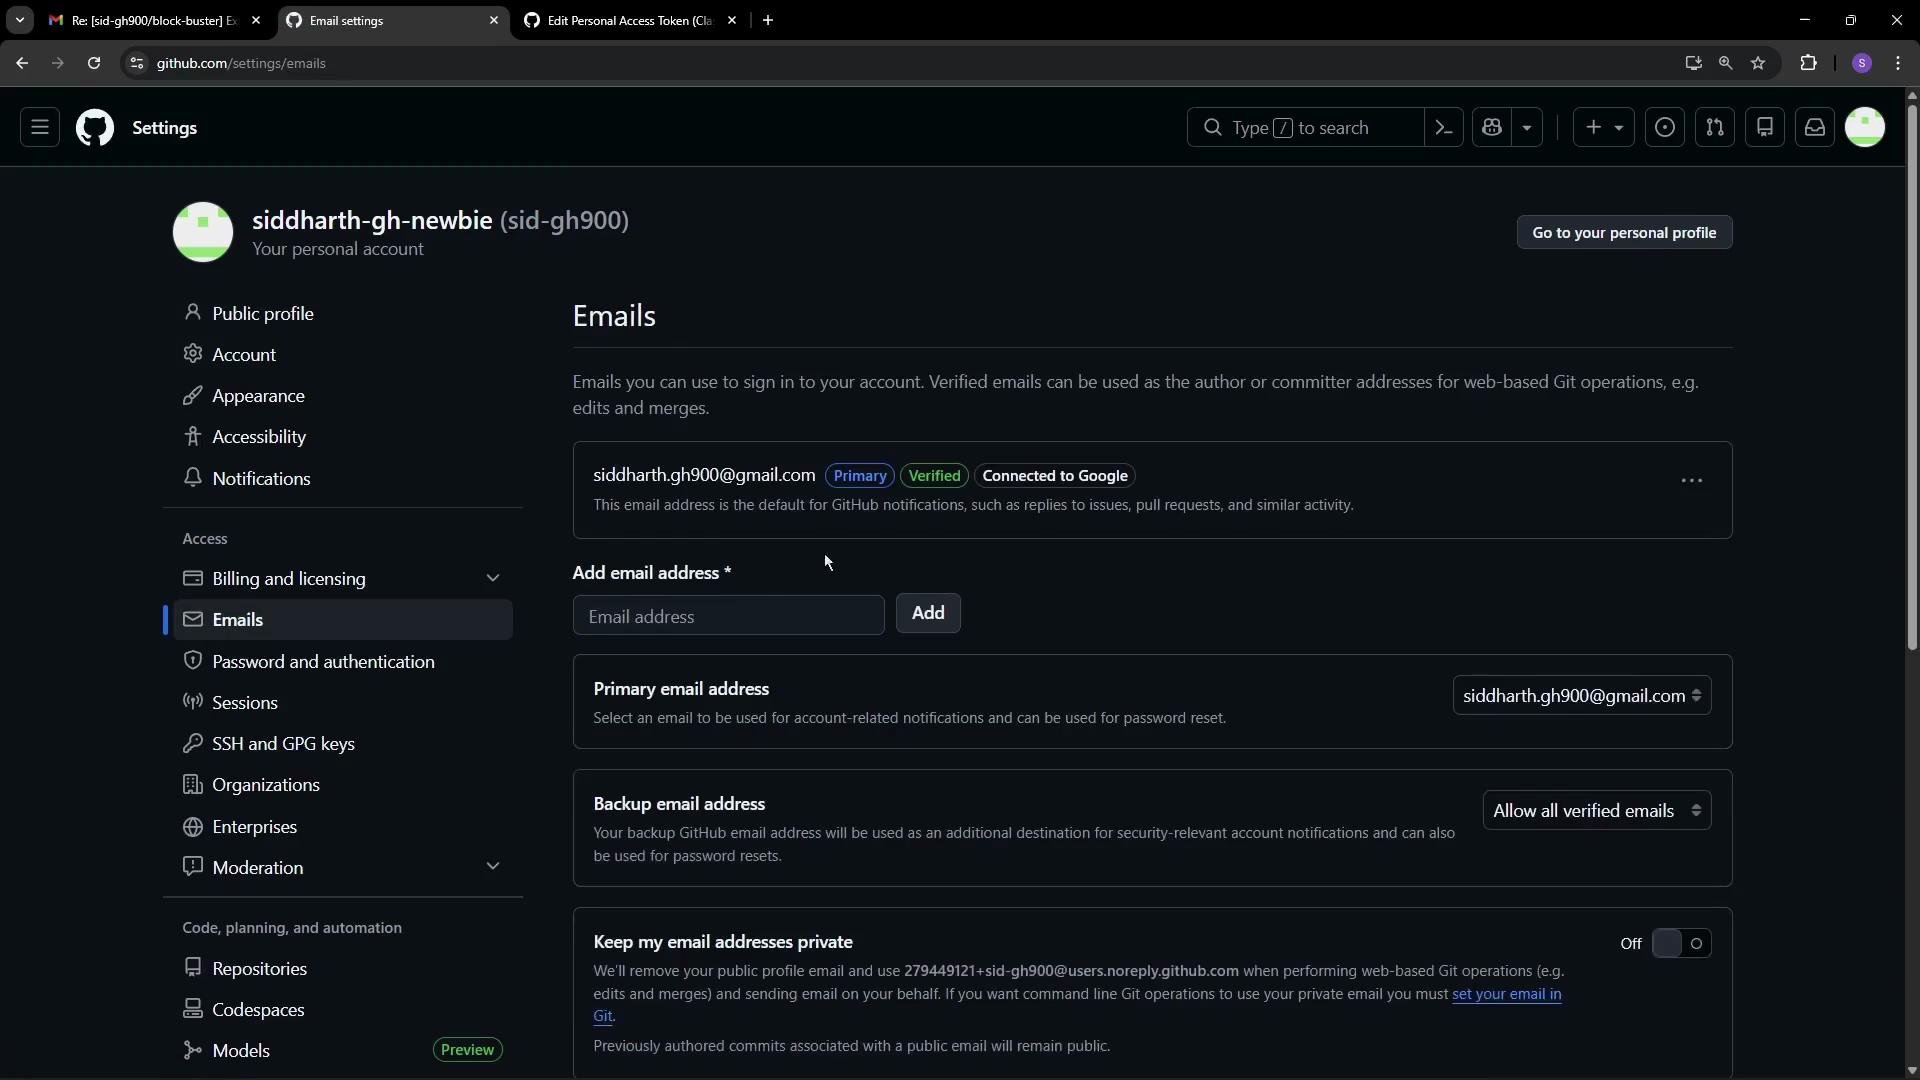Image resolution: width=1920 pixels, height=1080 pixels.
Task: Open the Issues icon in header
Action: click(1665, 128)
